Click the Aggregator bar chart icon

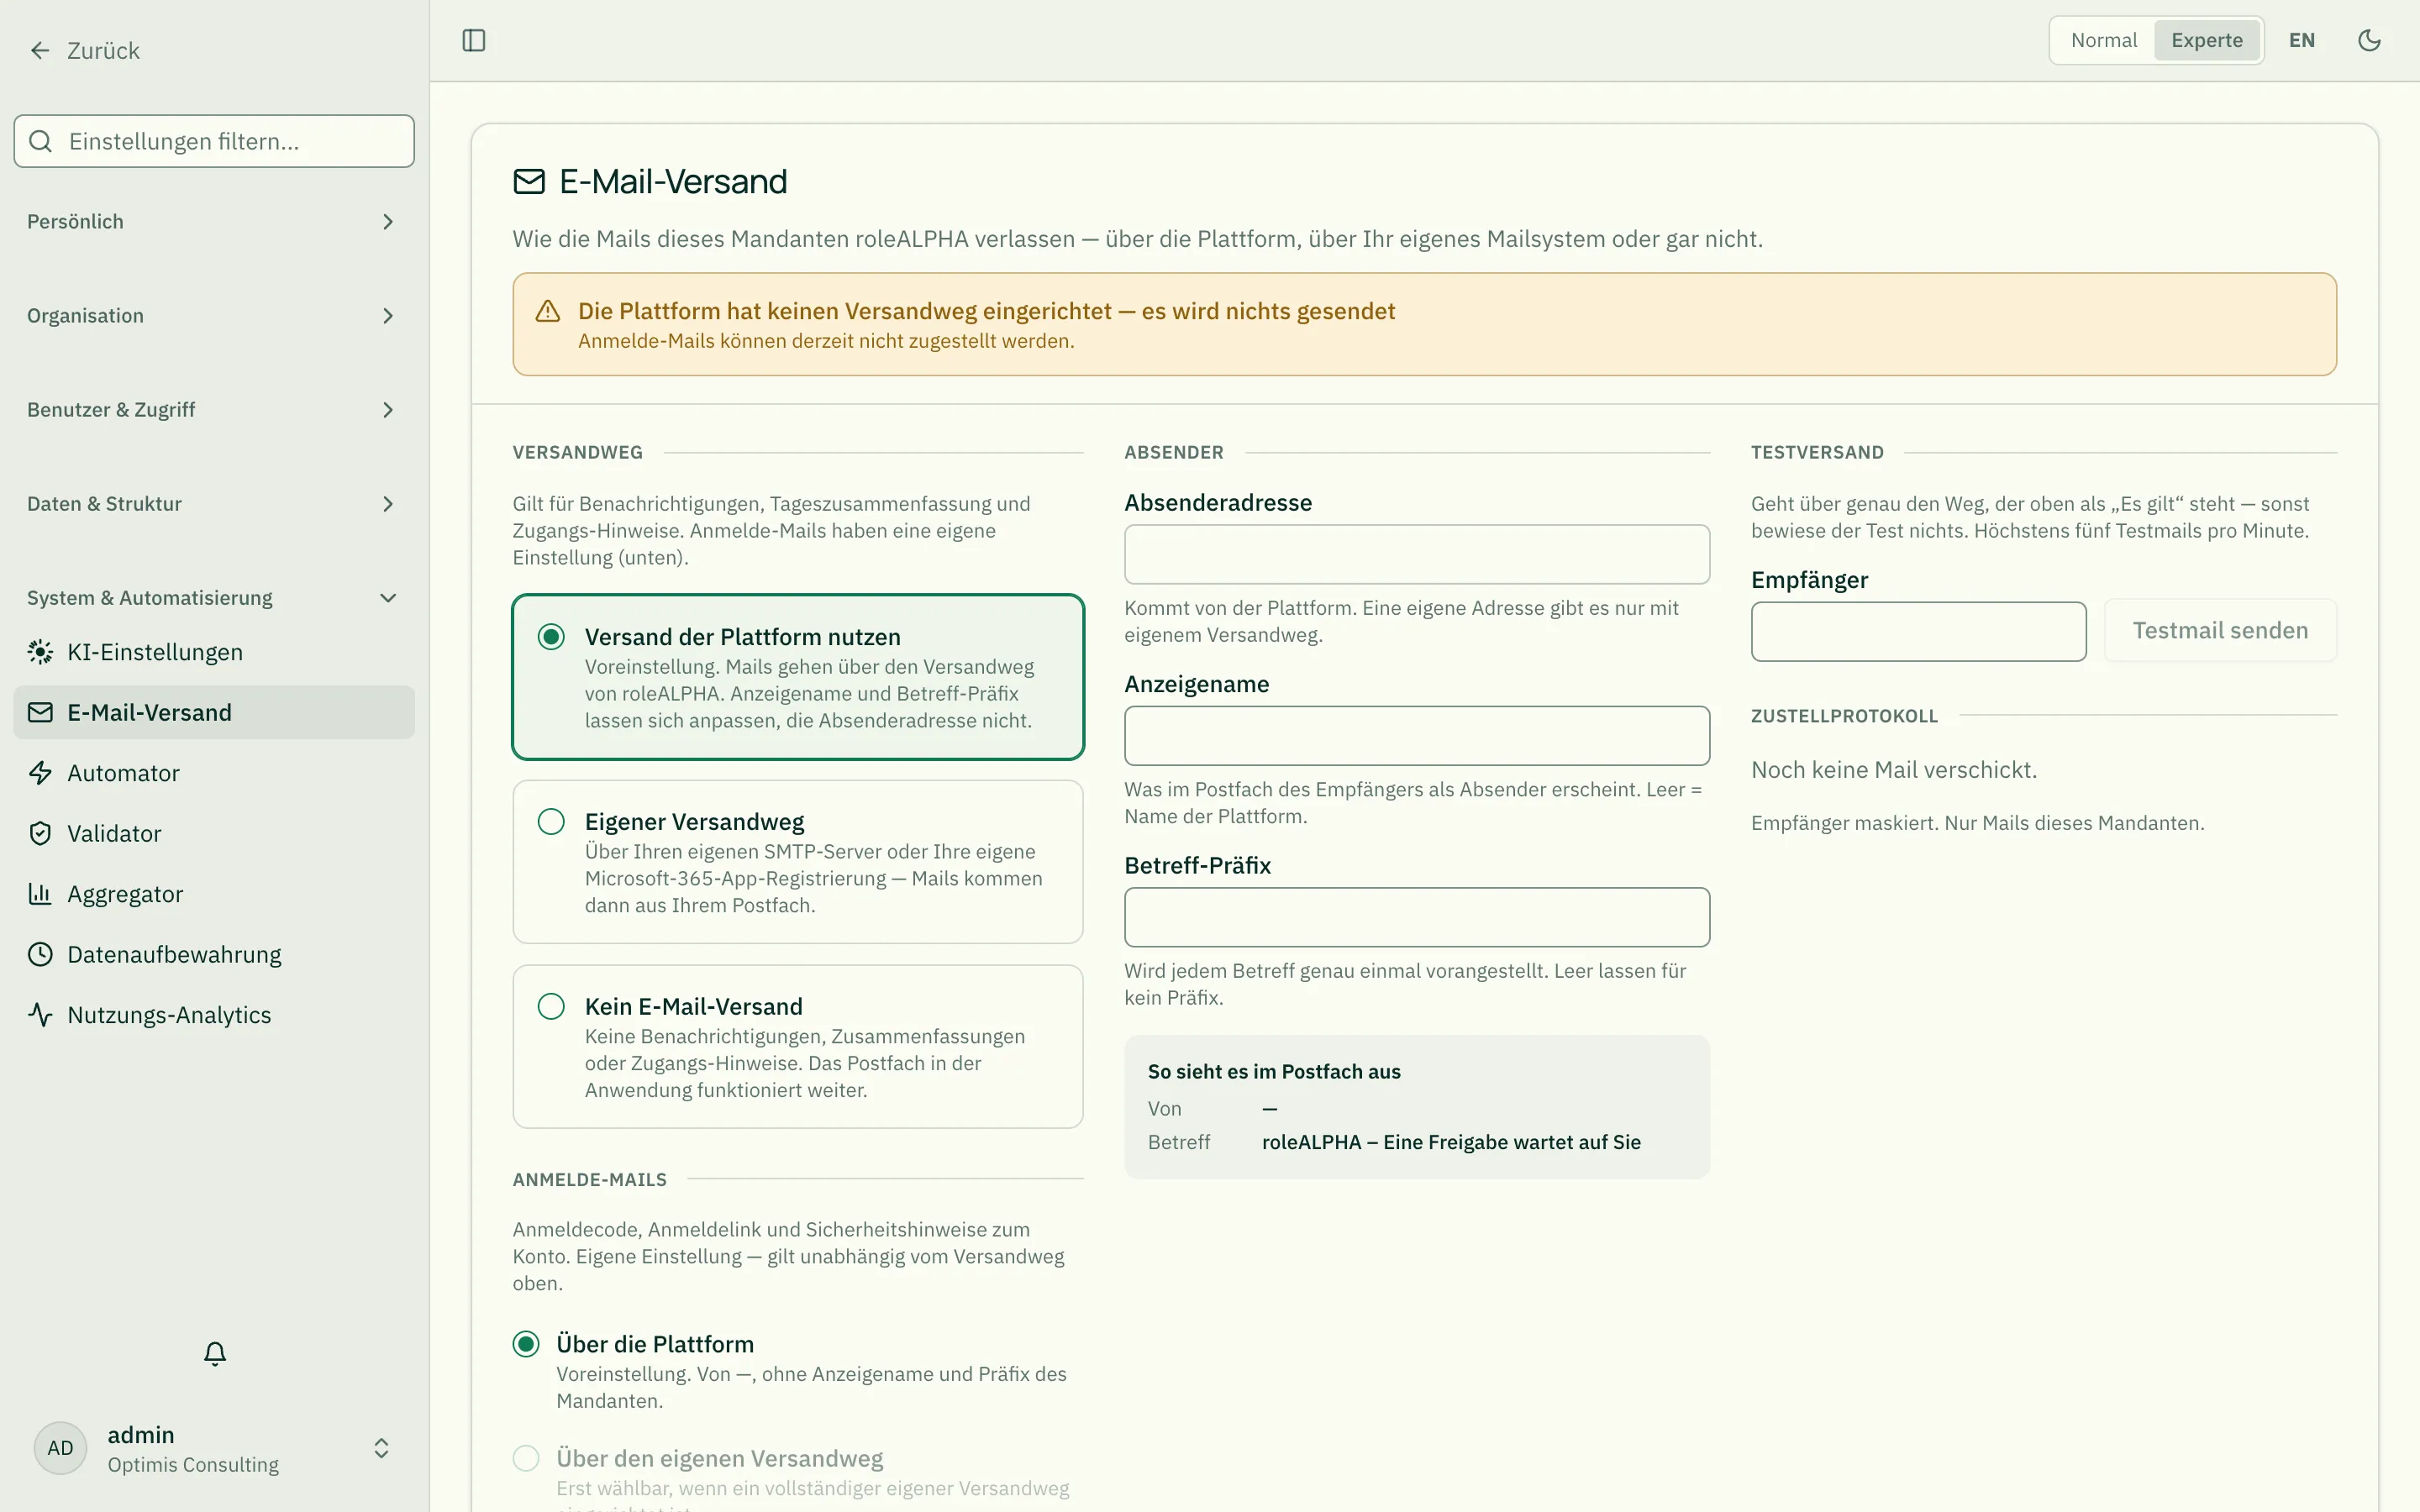click(x=40, y=894)
